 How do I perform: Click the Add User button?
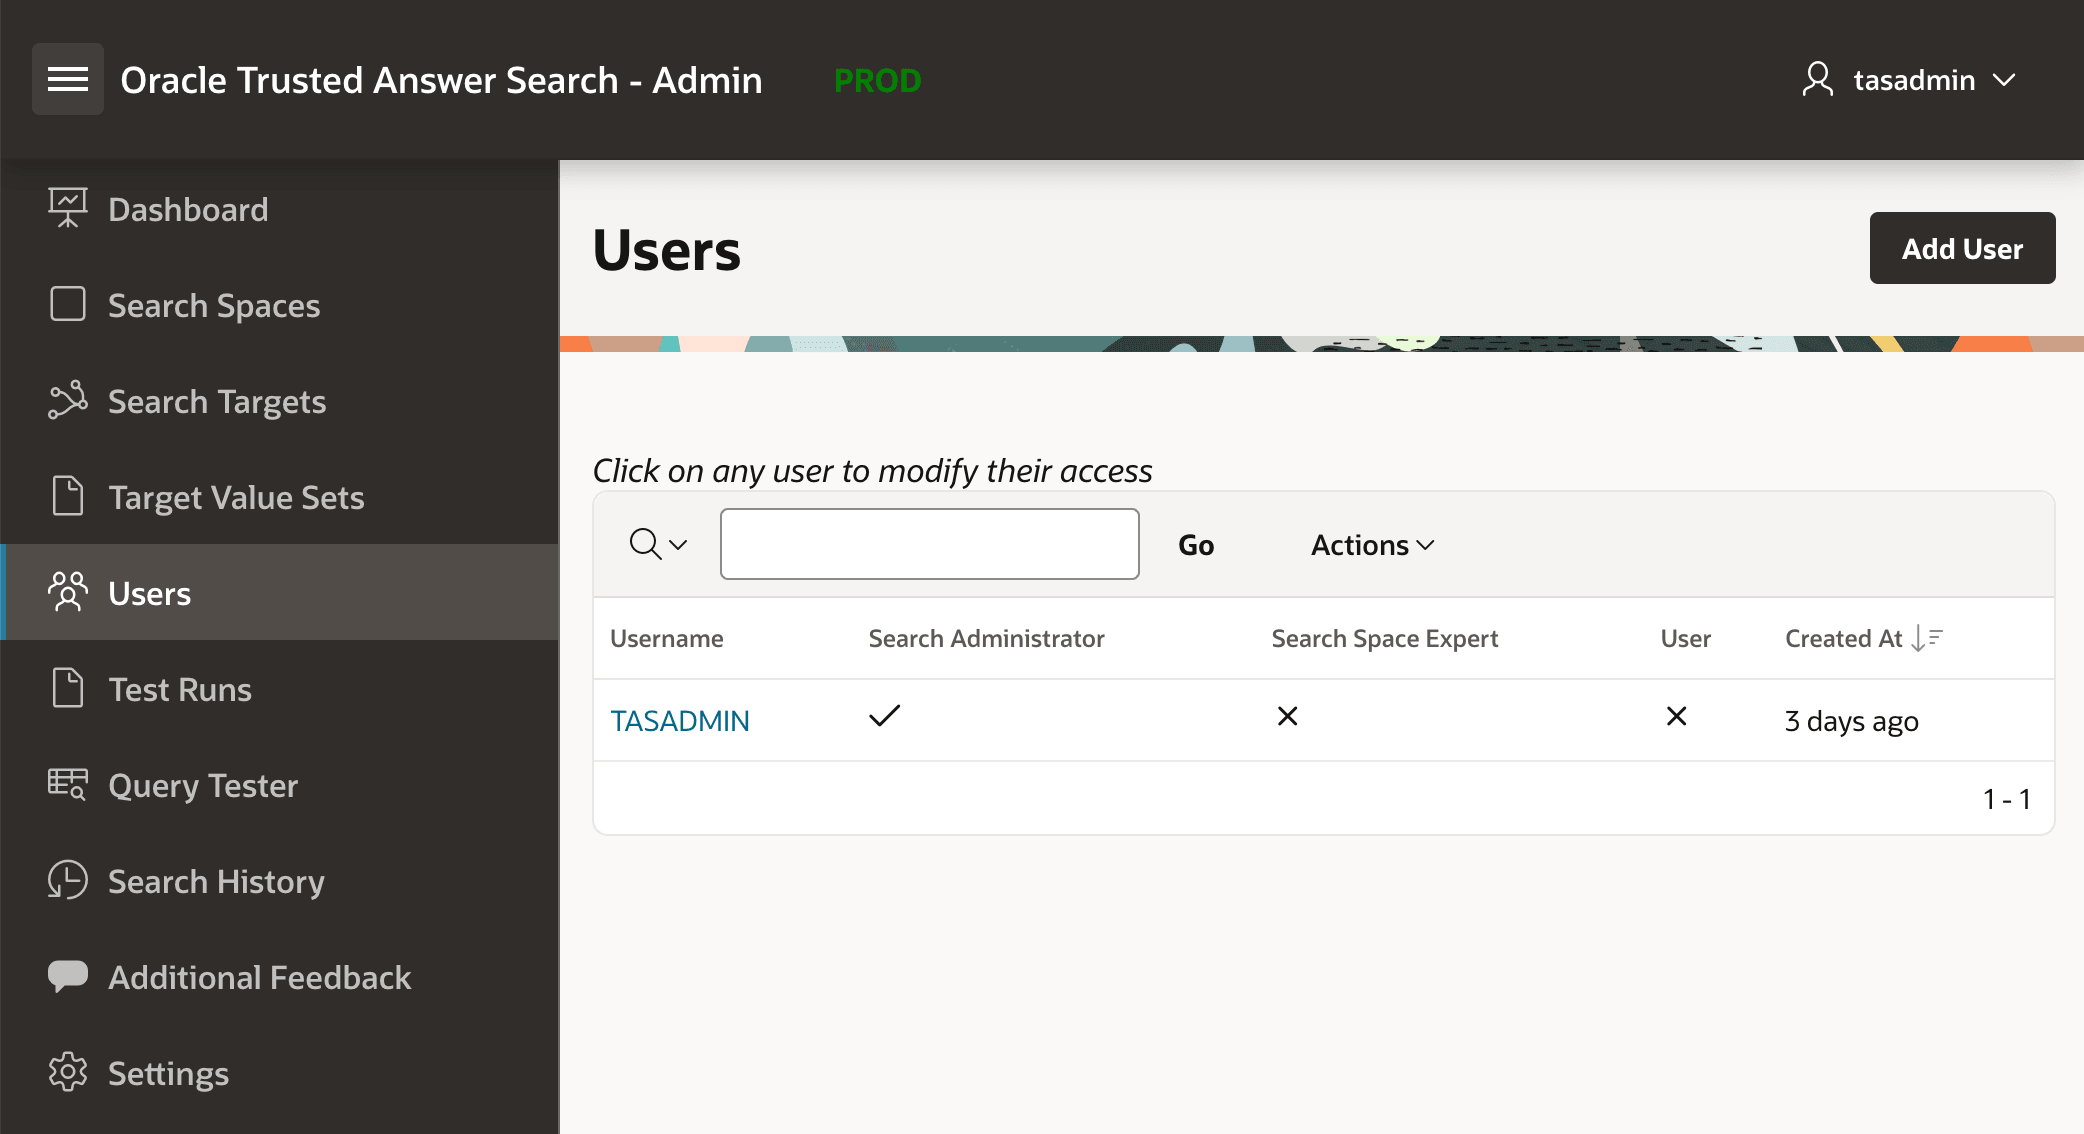click(x=1961, y=248)
